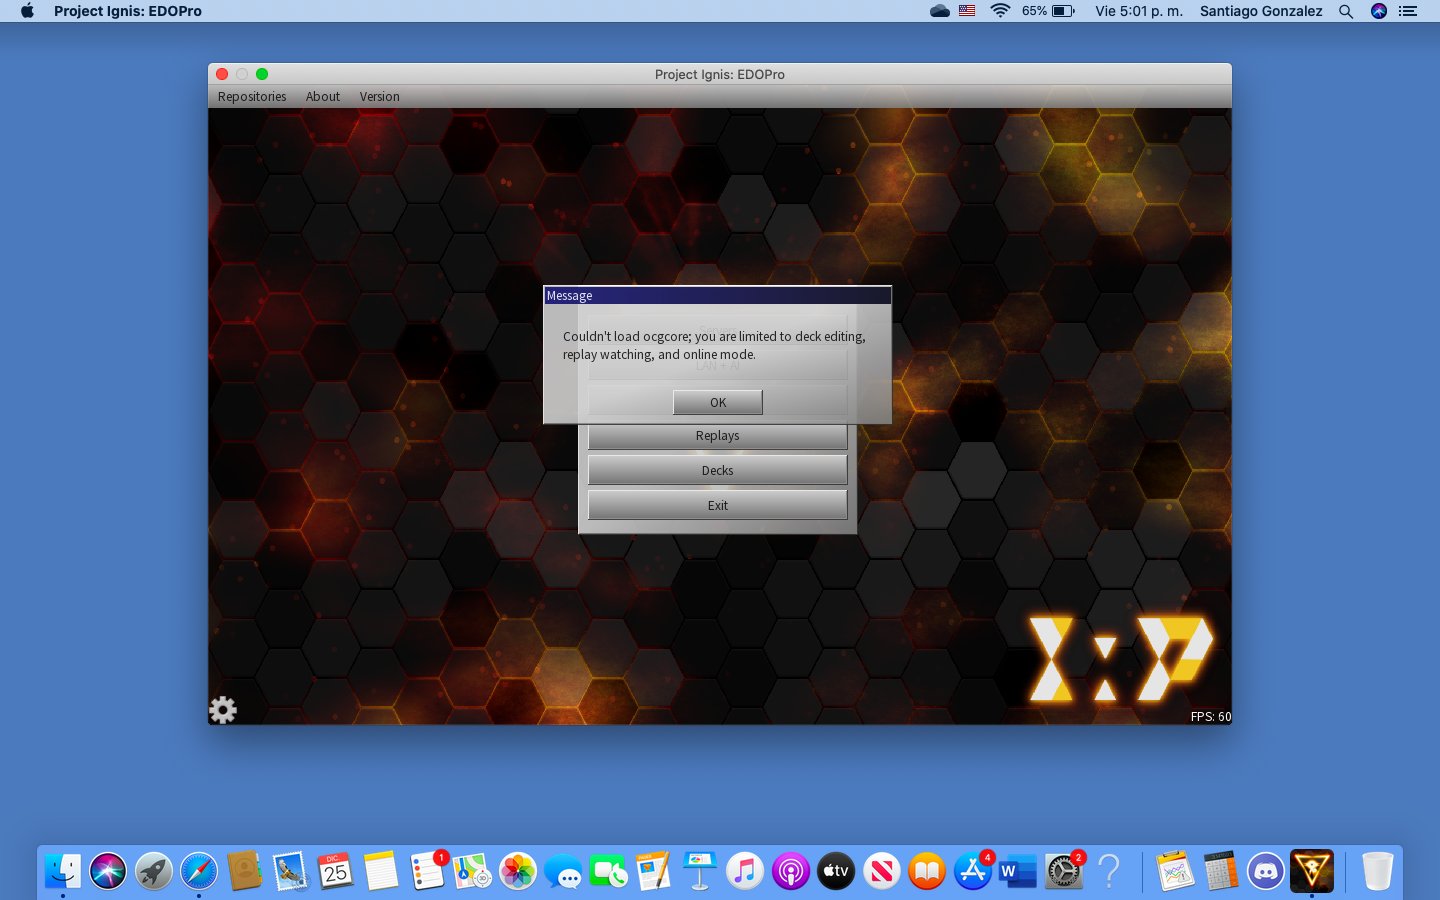The height and width of the screenshot is (900, 1440).
Task: Open the App Store from the Dock
Action: pyautogui.click(x=972, y=871)
